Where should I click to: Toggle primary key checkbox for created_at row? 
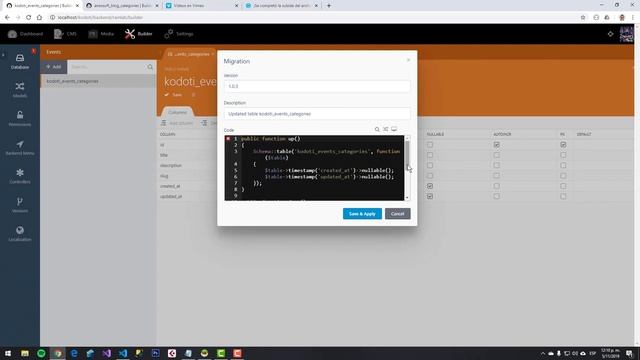pyautogui.click(x=563, y=186)
